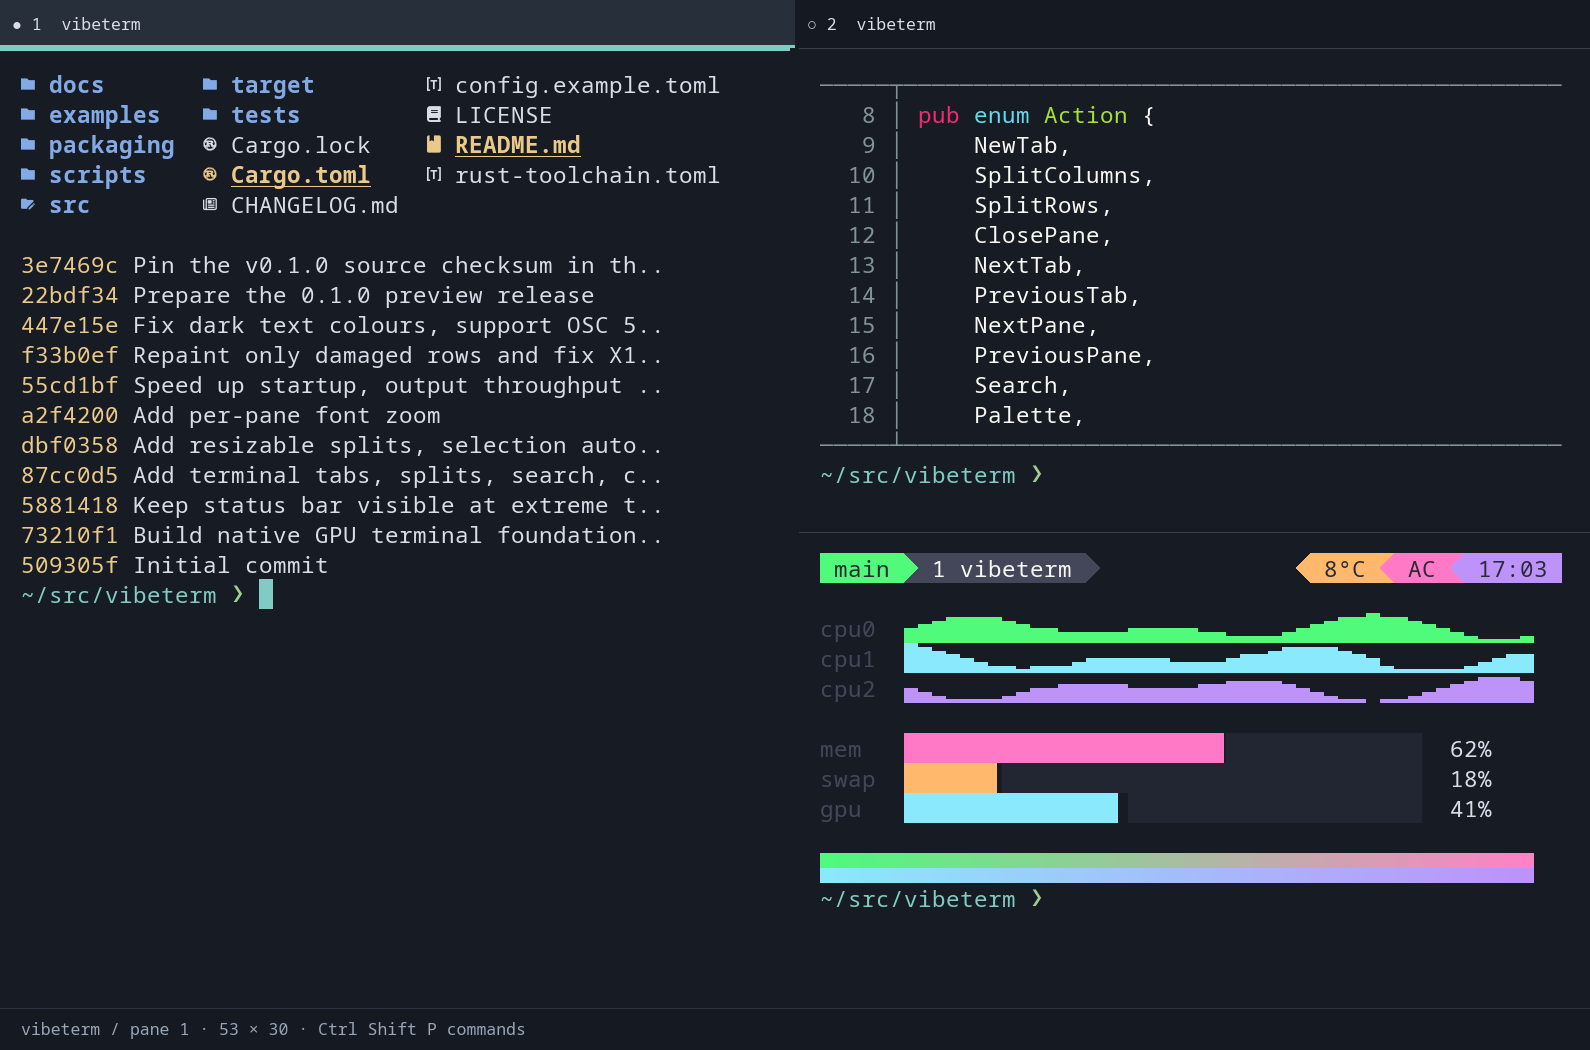Click the orange swap usage bar
The width and height of the screenshot is (1590, 1050).
pos(950,778)
